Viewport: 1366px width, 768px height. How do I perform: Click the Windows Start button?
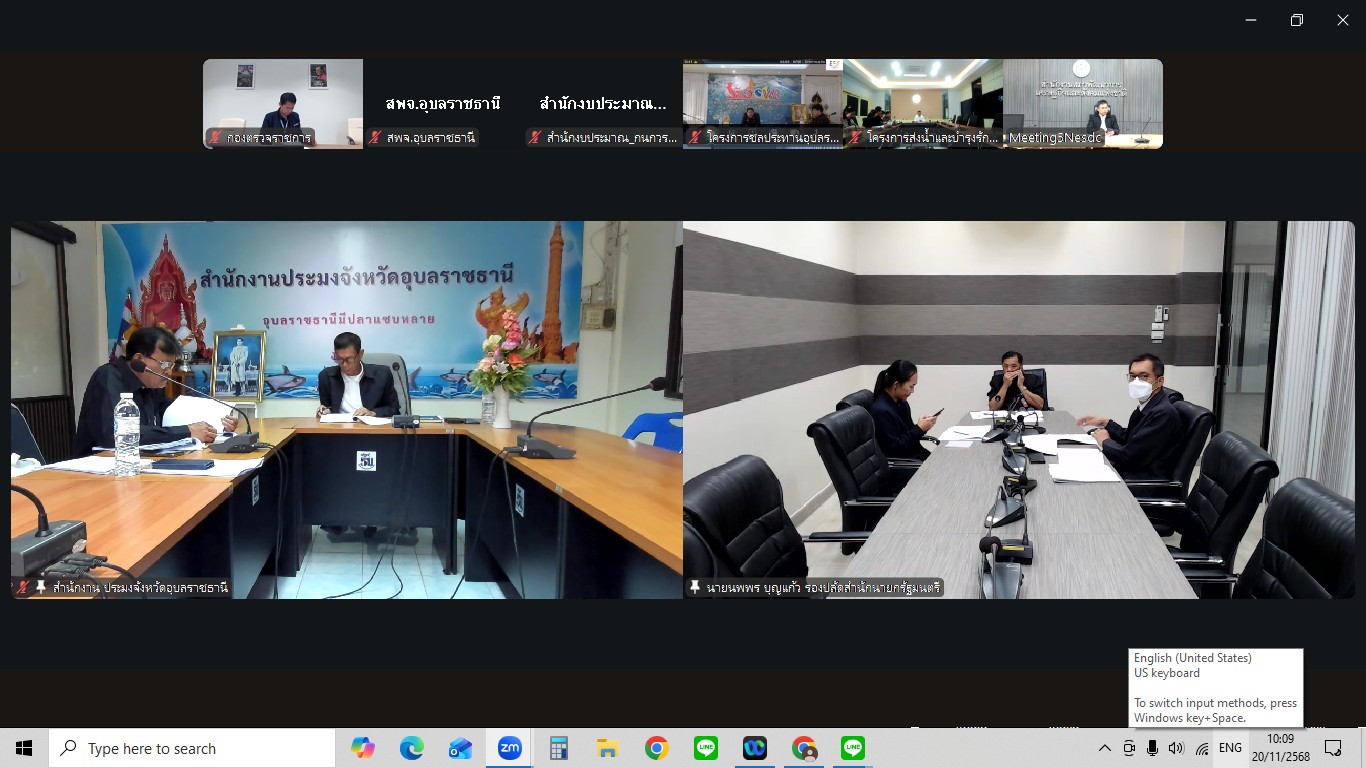tap(24, 748)
